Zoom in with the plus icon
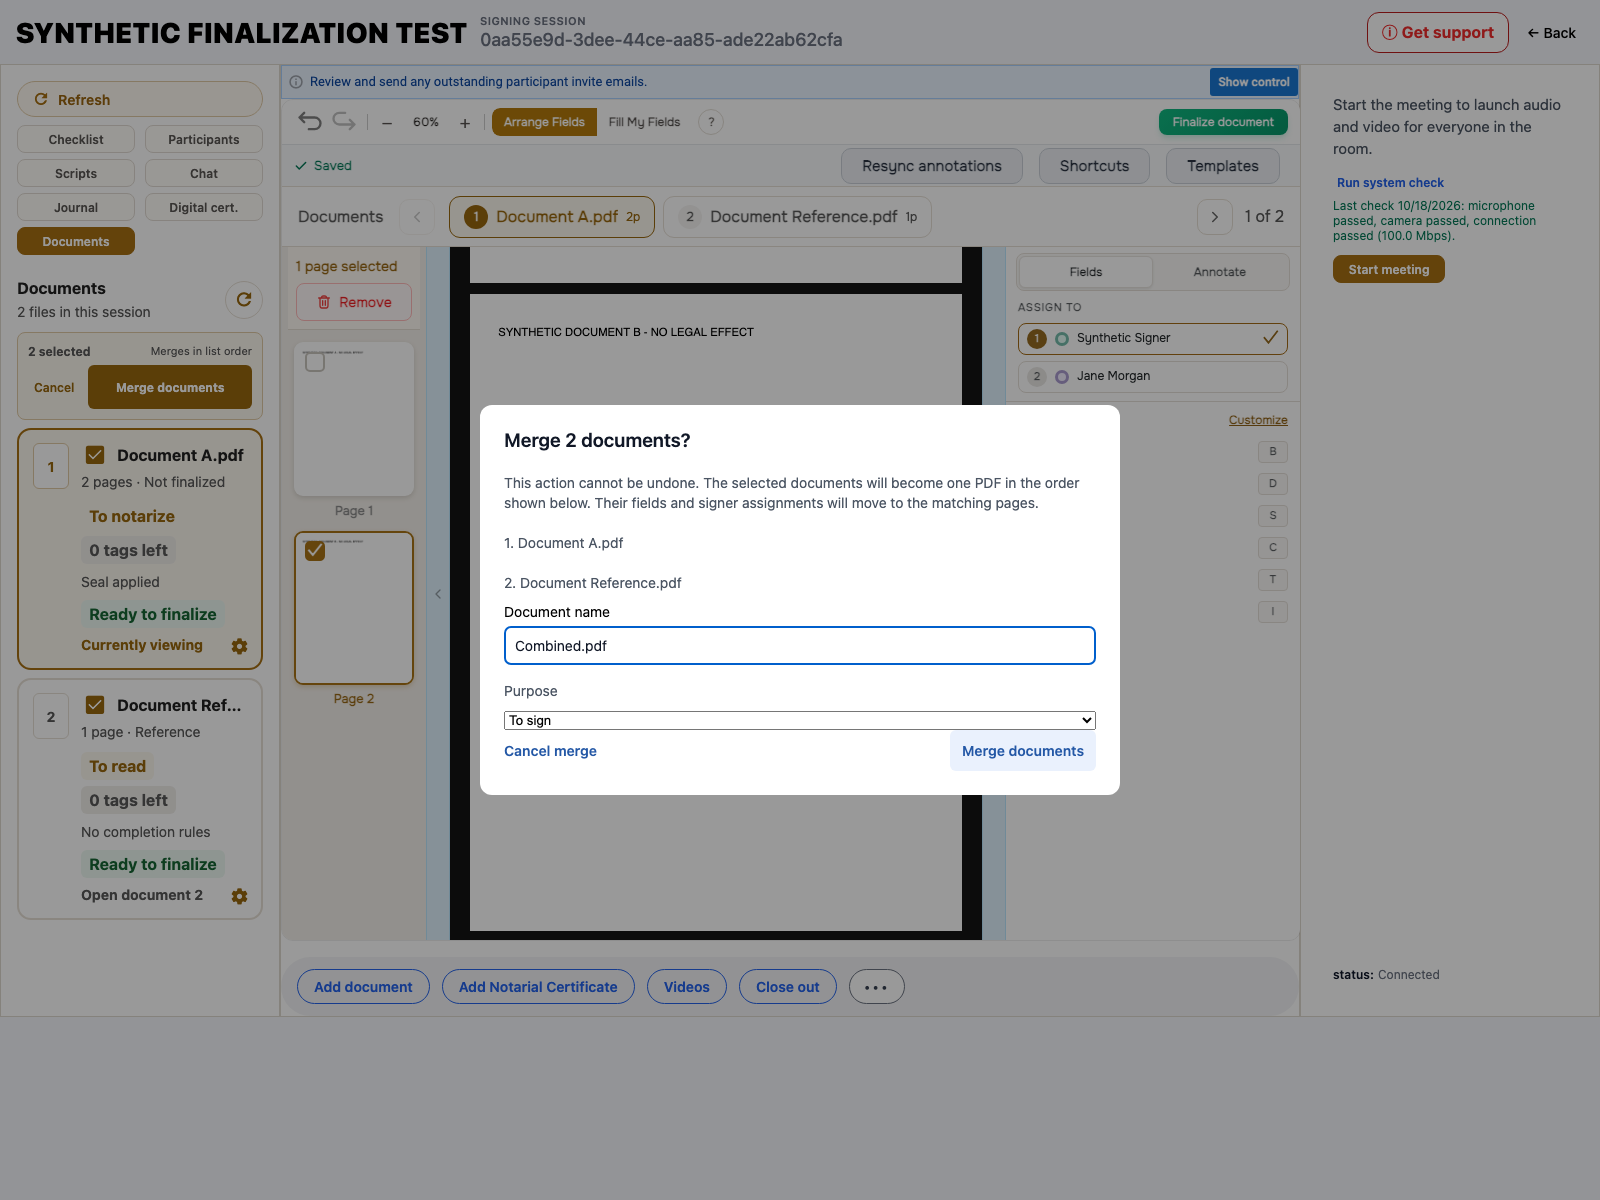 point(465,123)
